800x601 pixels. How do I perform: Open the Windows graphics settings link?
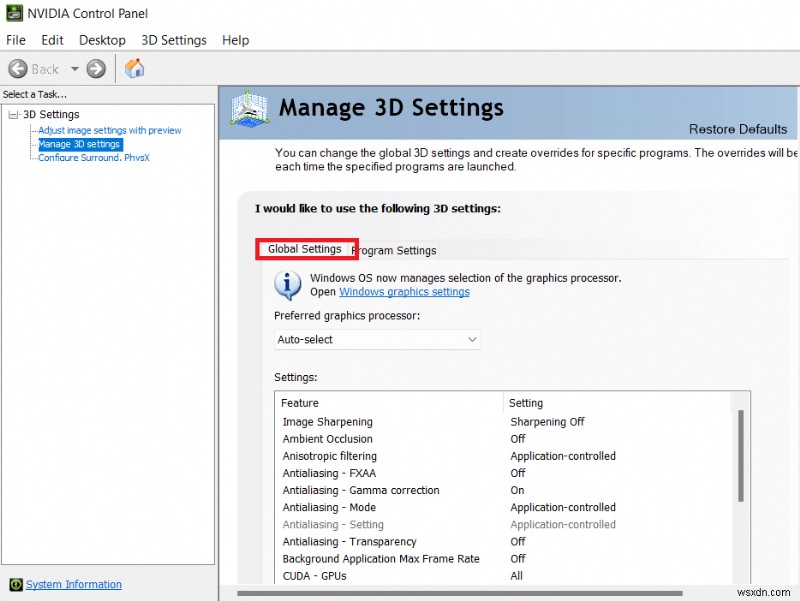(x=404, y=291)
